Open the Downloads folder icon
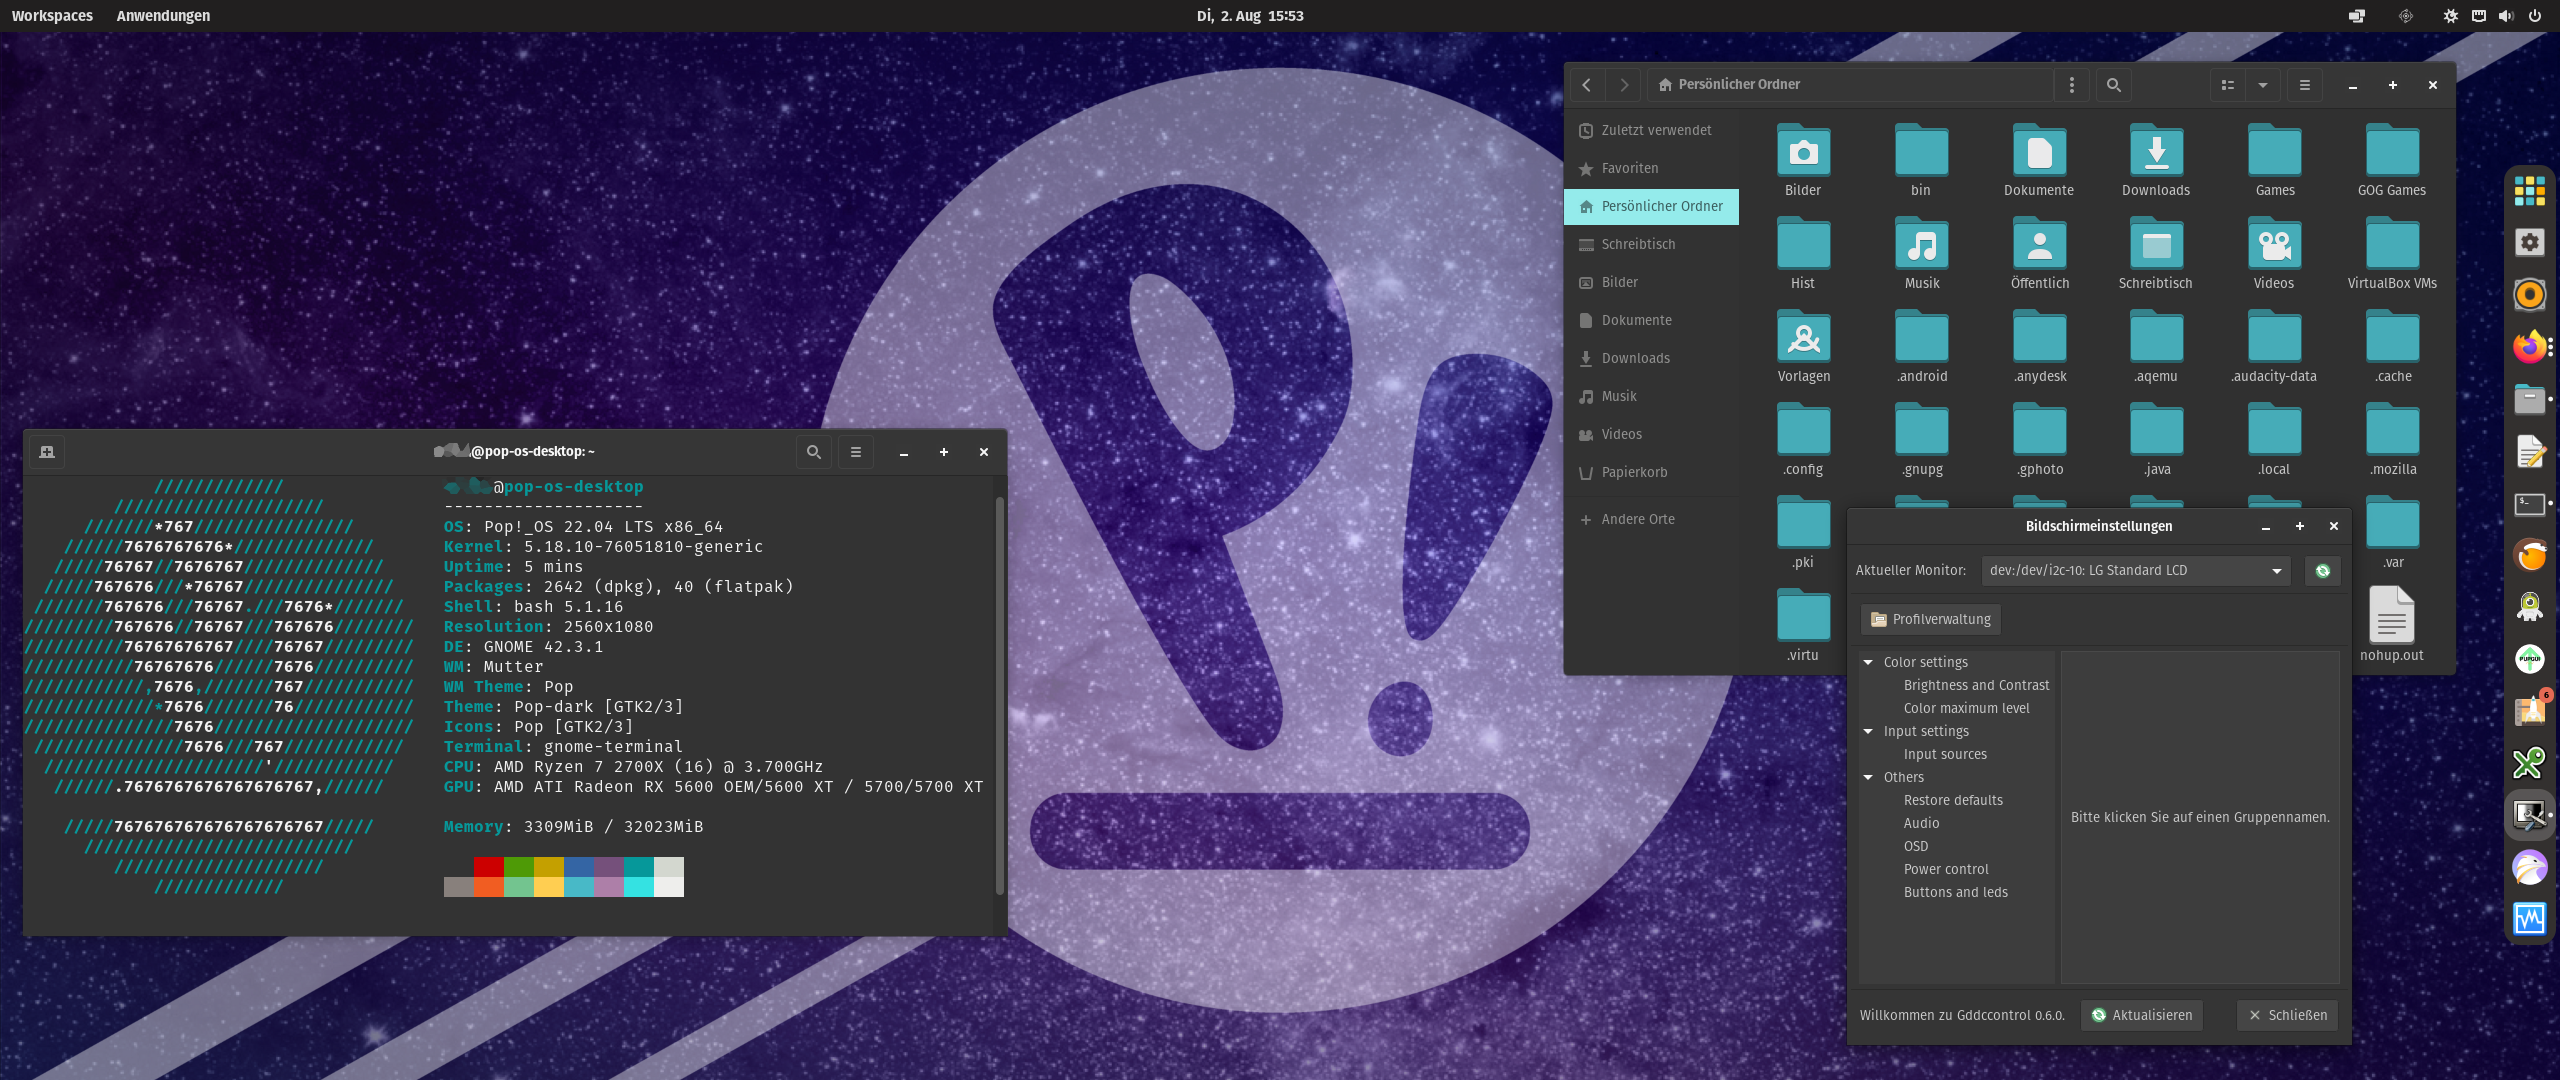2560x1080 pixels. point(2156,153)
